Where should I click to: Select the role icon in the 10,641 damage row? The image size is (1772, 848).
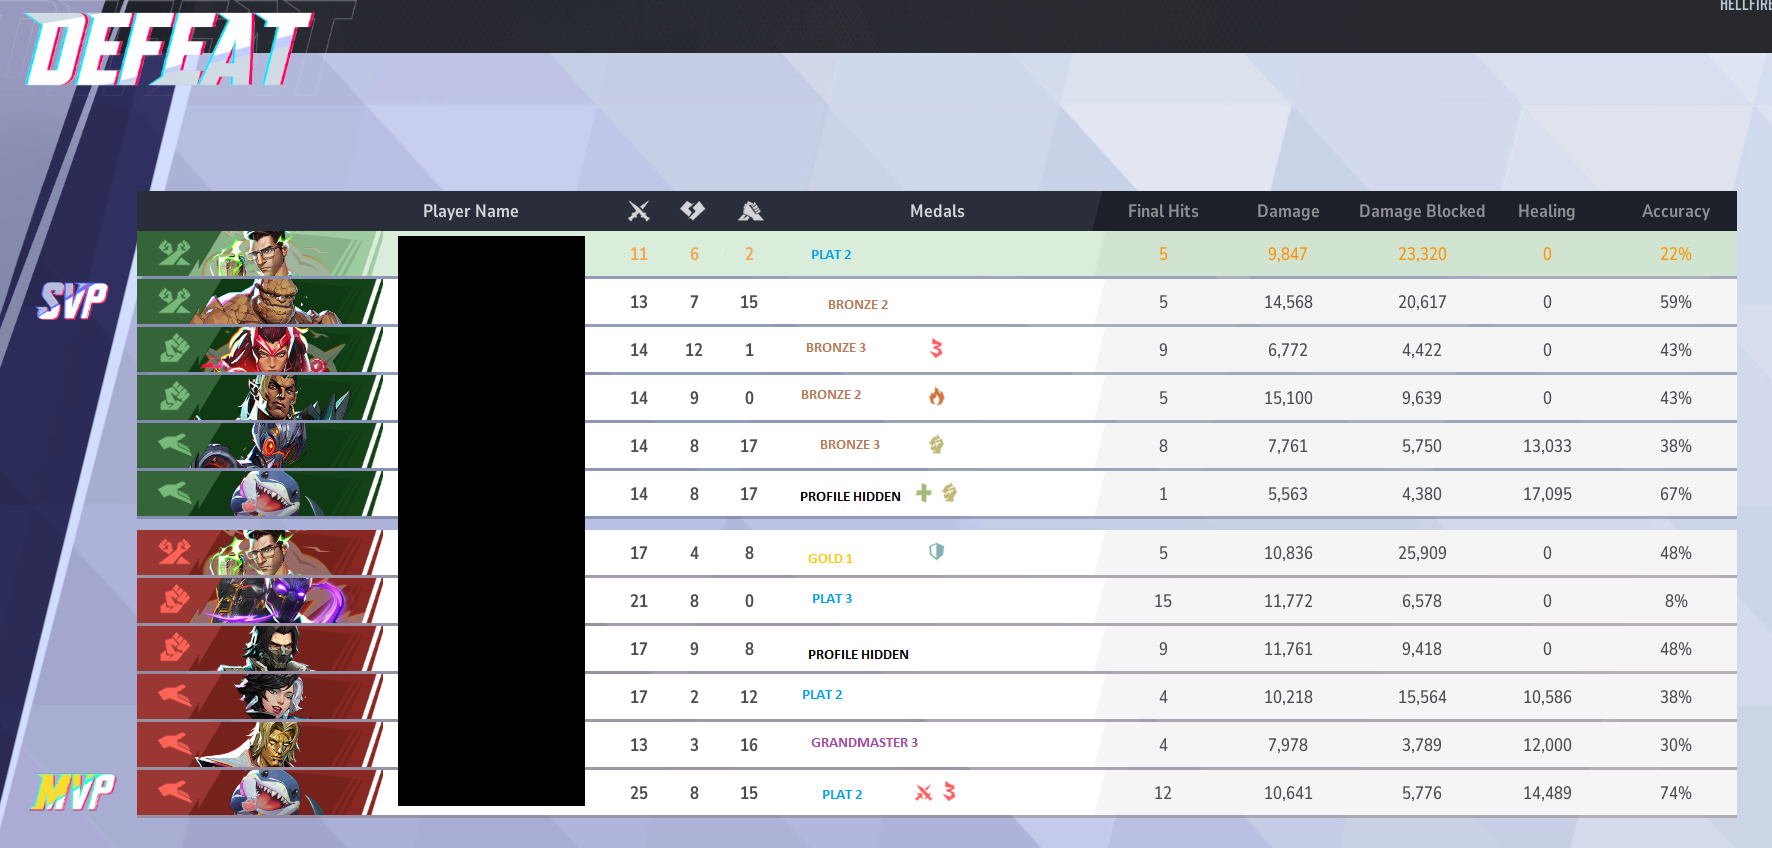tap(174, 792)
